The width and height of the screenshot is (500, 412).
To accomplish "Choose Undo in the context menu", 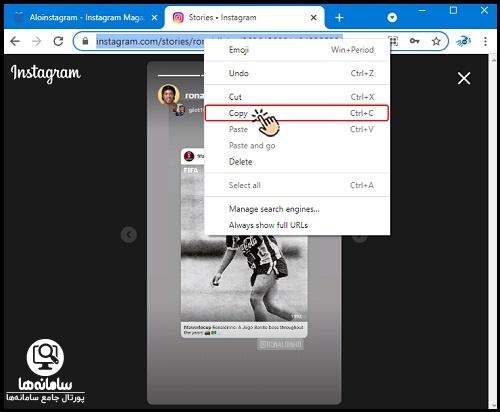I will tap(297, 73).
